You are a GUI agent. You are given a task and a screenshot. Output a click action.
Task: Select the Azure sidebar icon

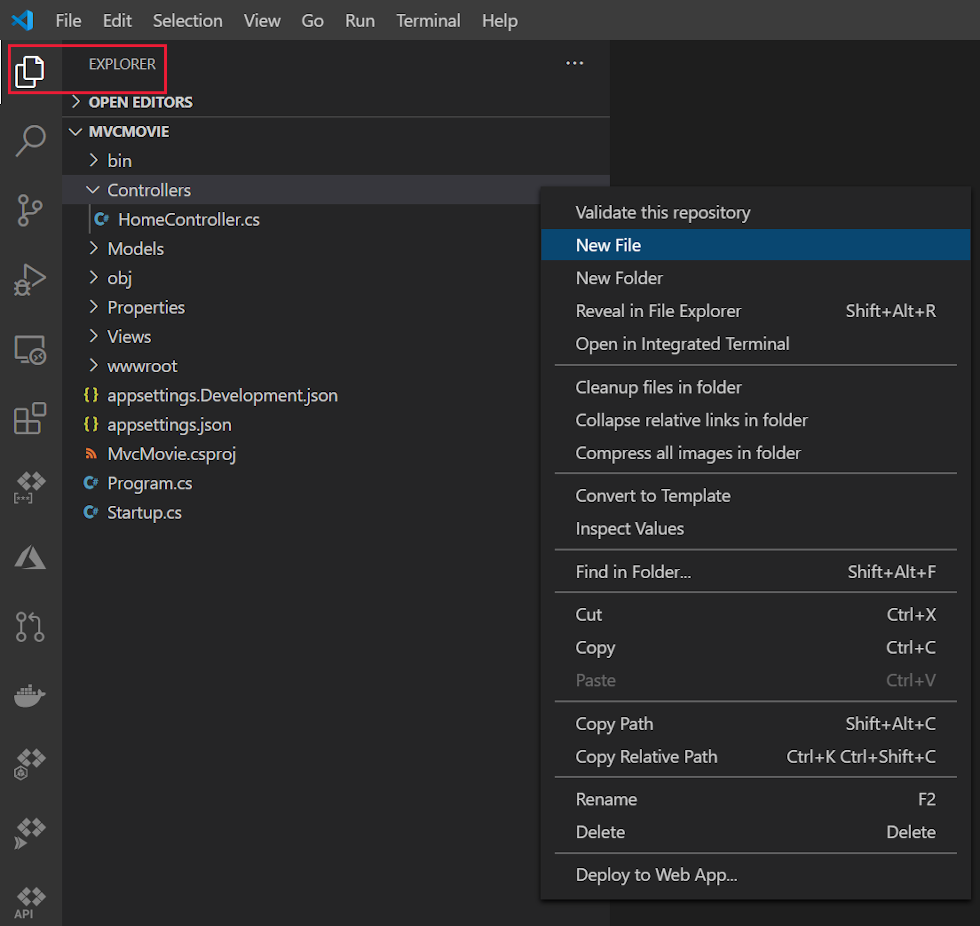[30, 558]
